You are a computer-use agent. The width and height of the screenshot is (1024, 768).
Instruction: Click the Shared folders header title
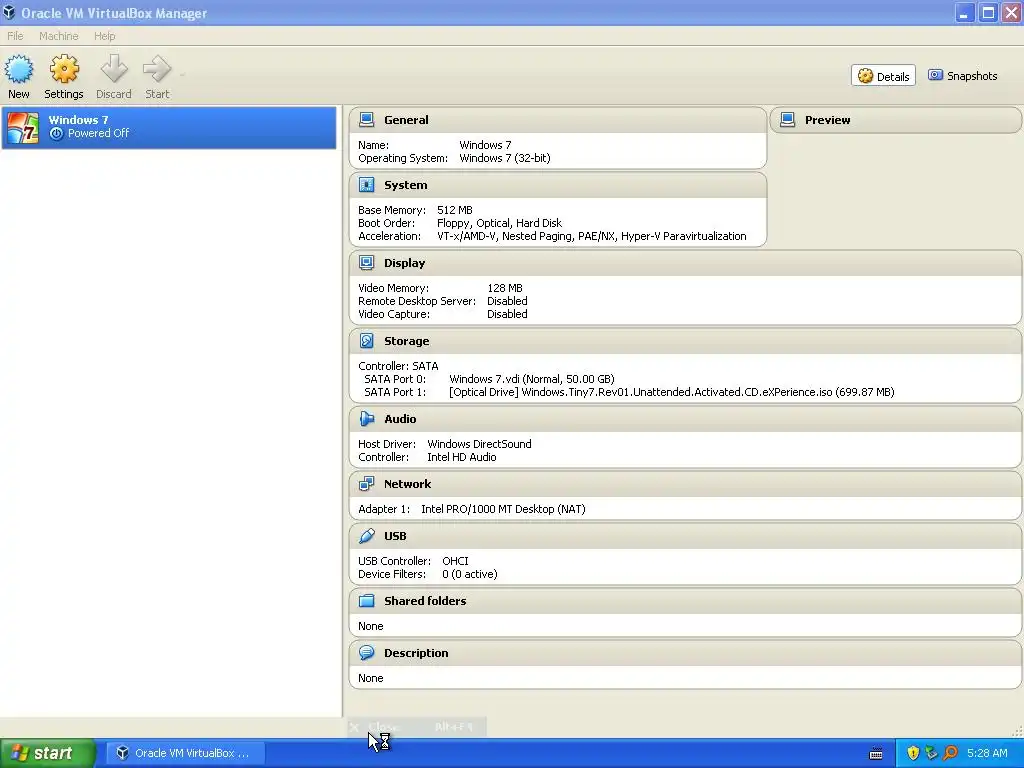[425, 601]
